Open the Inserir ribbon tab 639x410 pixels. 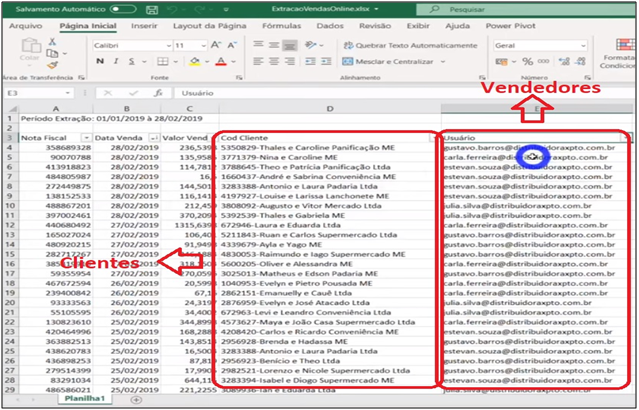pyautogui.click(x=143, y=25)
